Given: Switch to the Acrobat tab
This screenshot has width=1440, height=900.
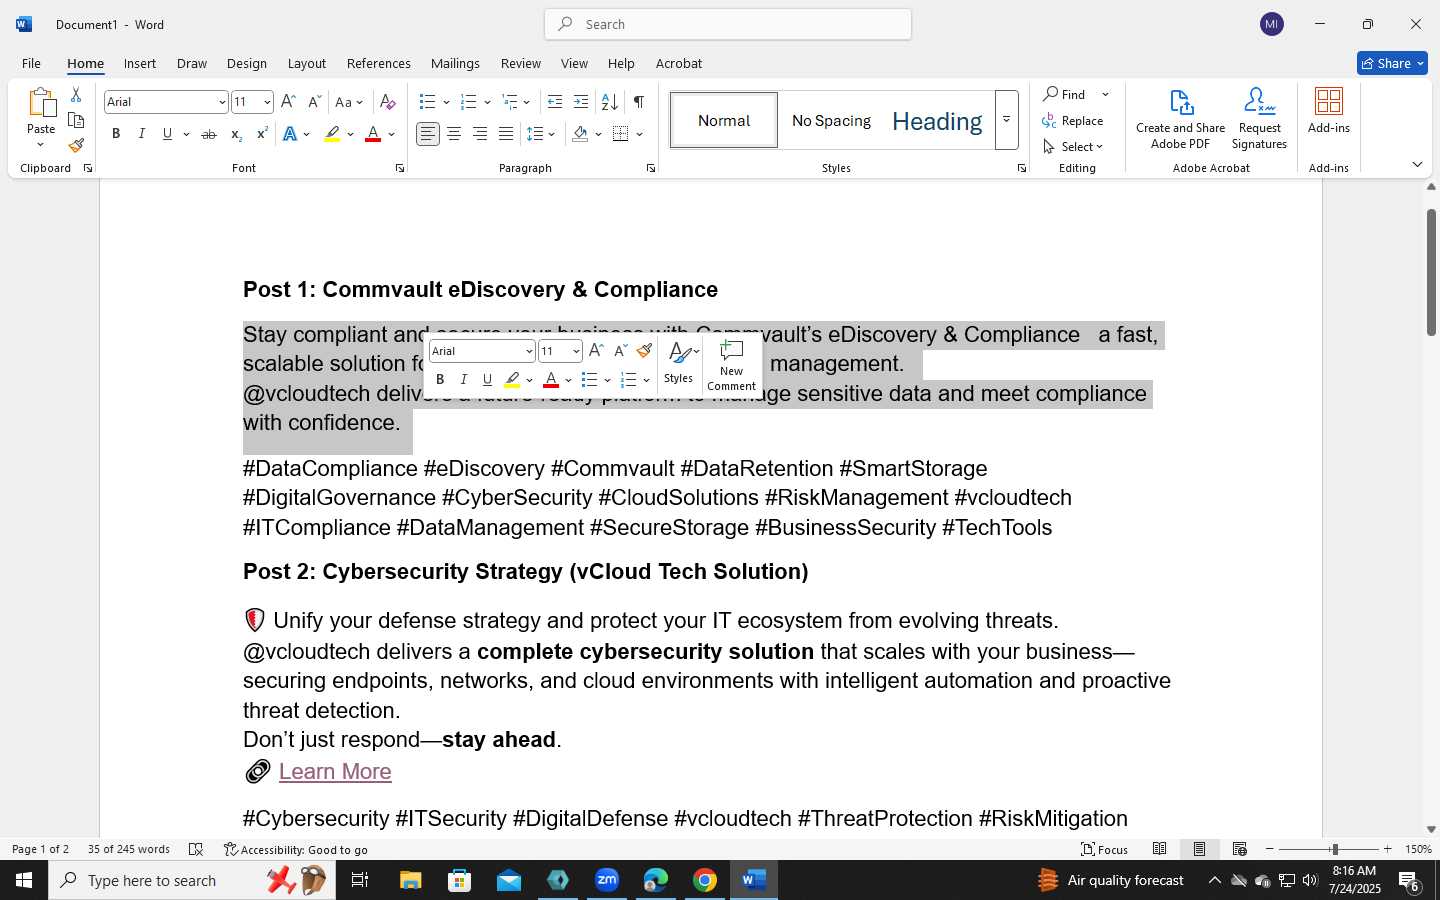Looking at the screenshot, I should pos(679,63).
